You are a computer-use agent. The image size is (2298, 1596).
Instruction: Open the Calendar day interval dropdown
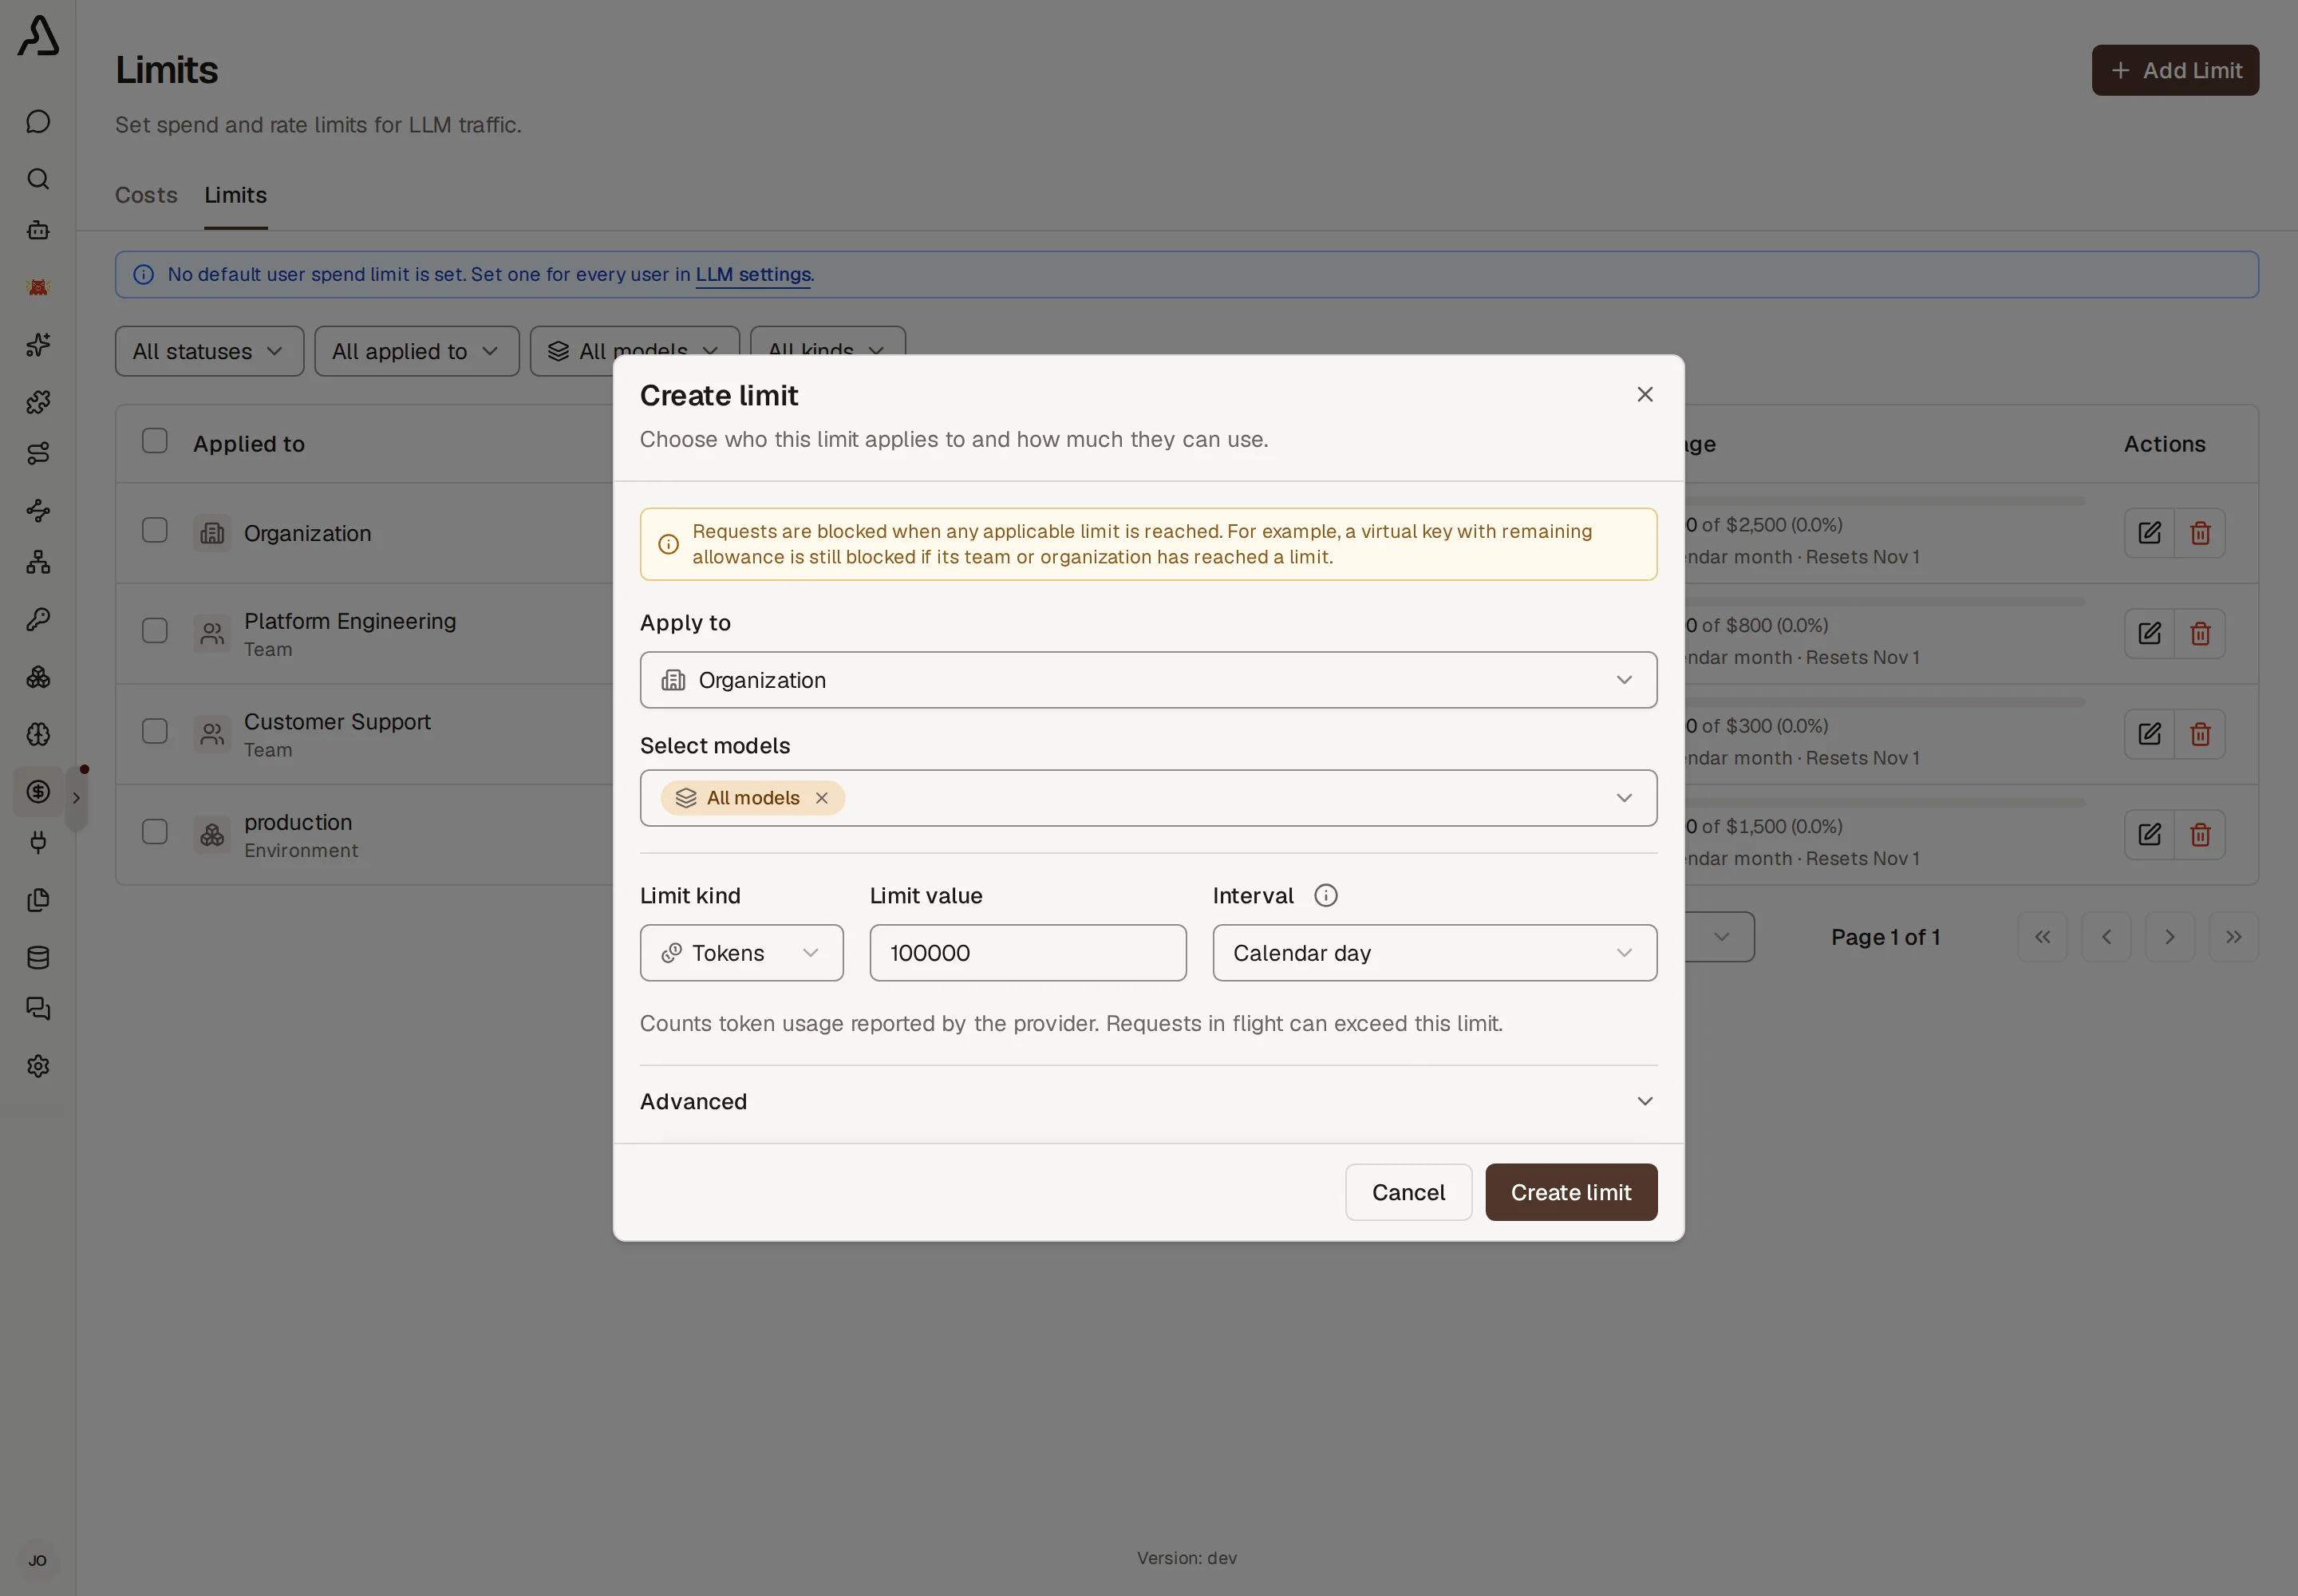pos(1434,953)
